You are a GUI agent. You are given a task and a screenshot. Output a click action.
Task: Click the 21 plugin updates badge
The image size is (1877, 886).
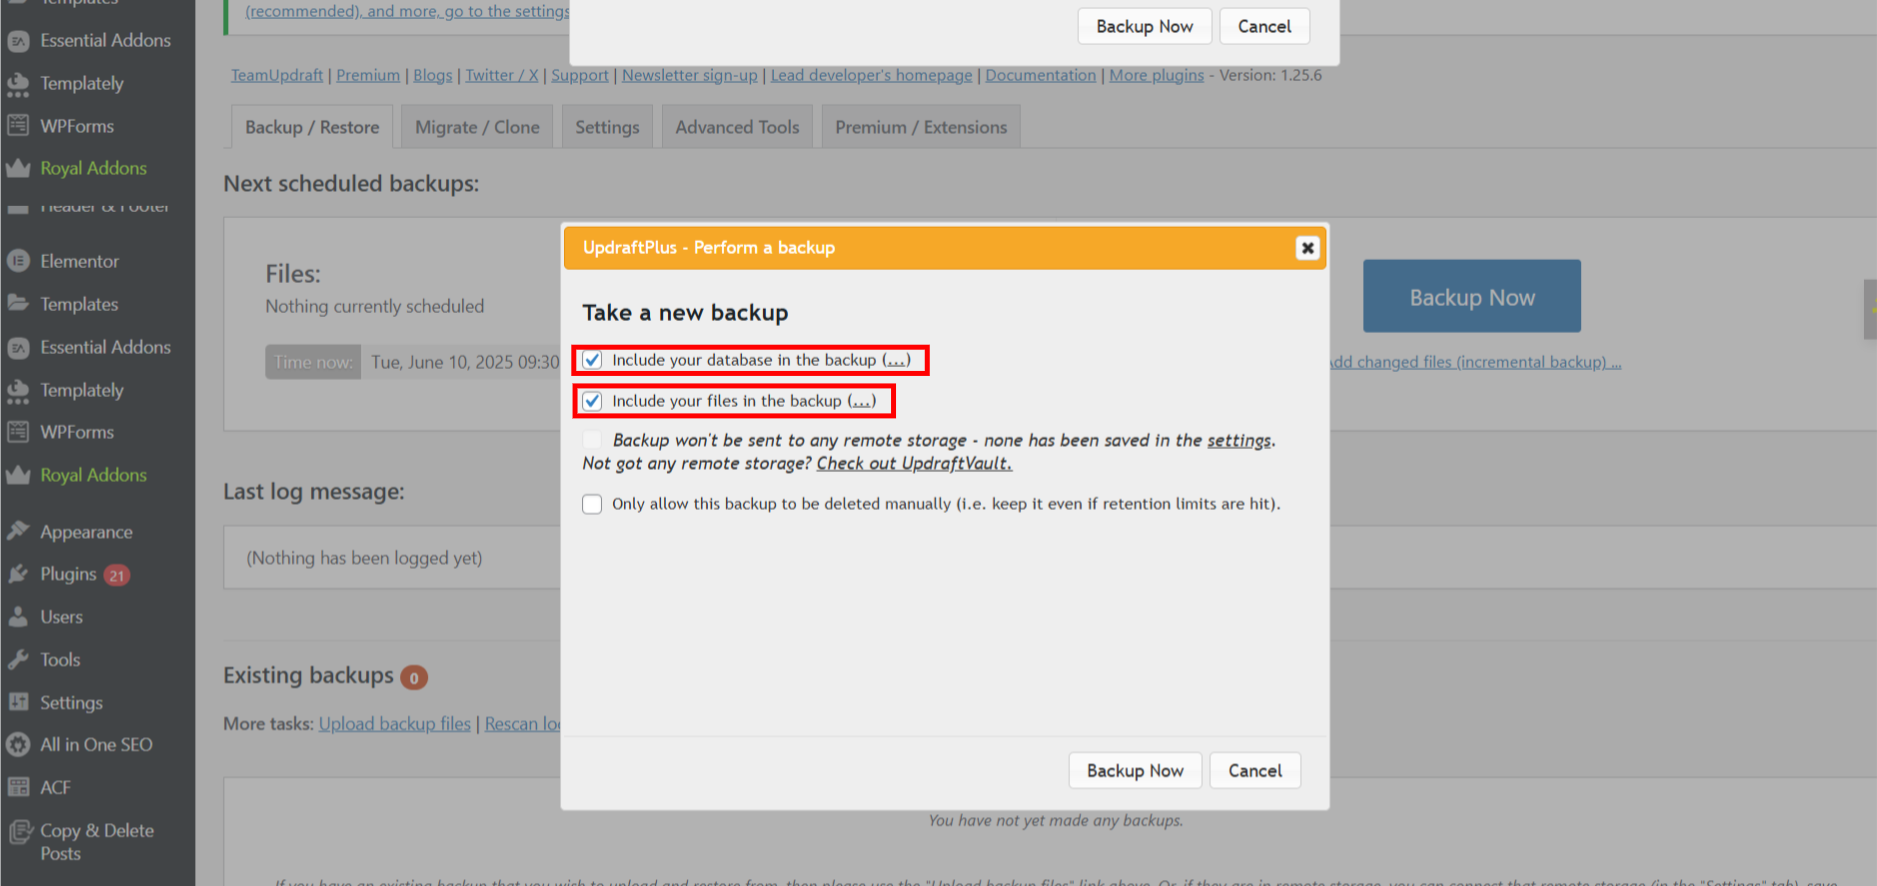(x=117, y=575)
